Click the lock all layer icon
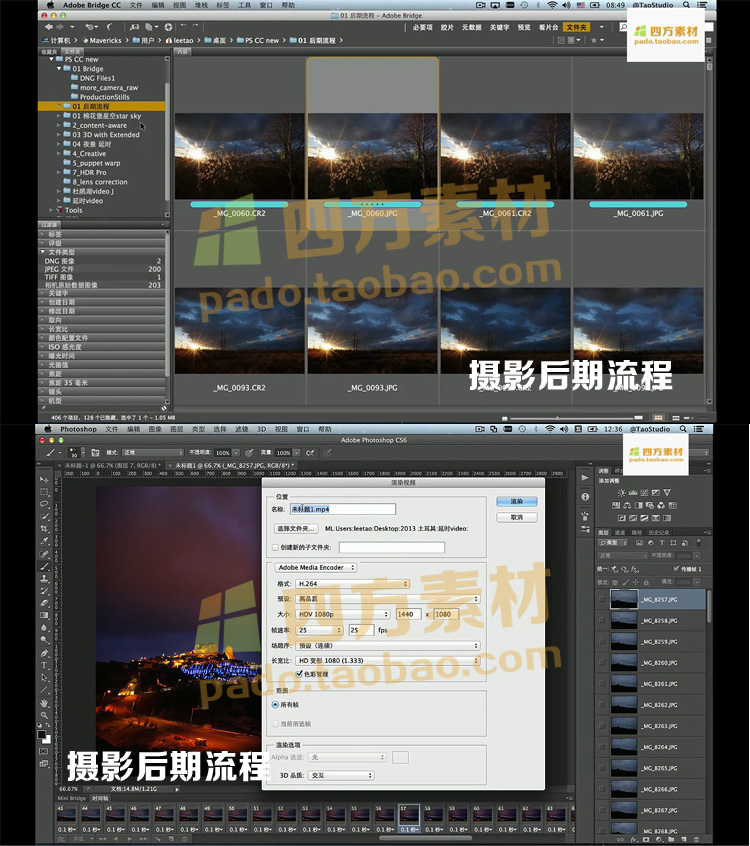Screen dimensions: 750x846 tap(646, 582)
